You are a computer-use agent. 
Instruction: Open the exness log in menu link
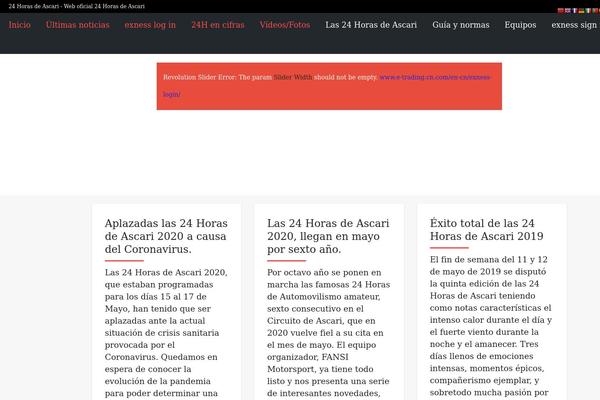[150, 25]
